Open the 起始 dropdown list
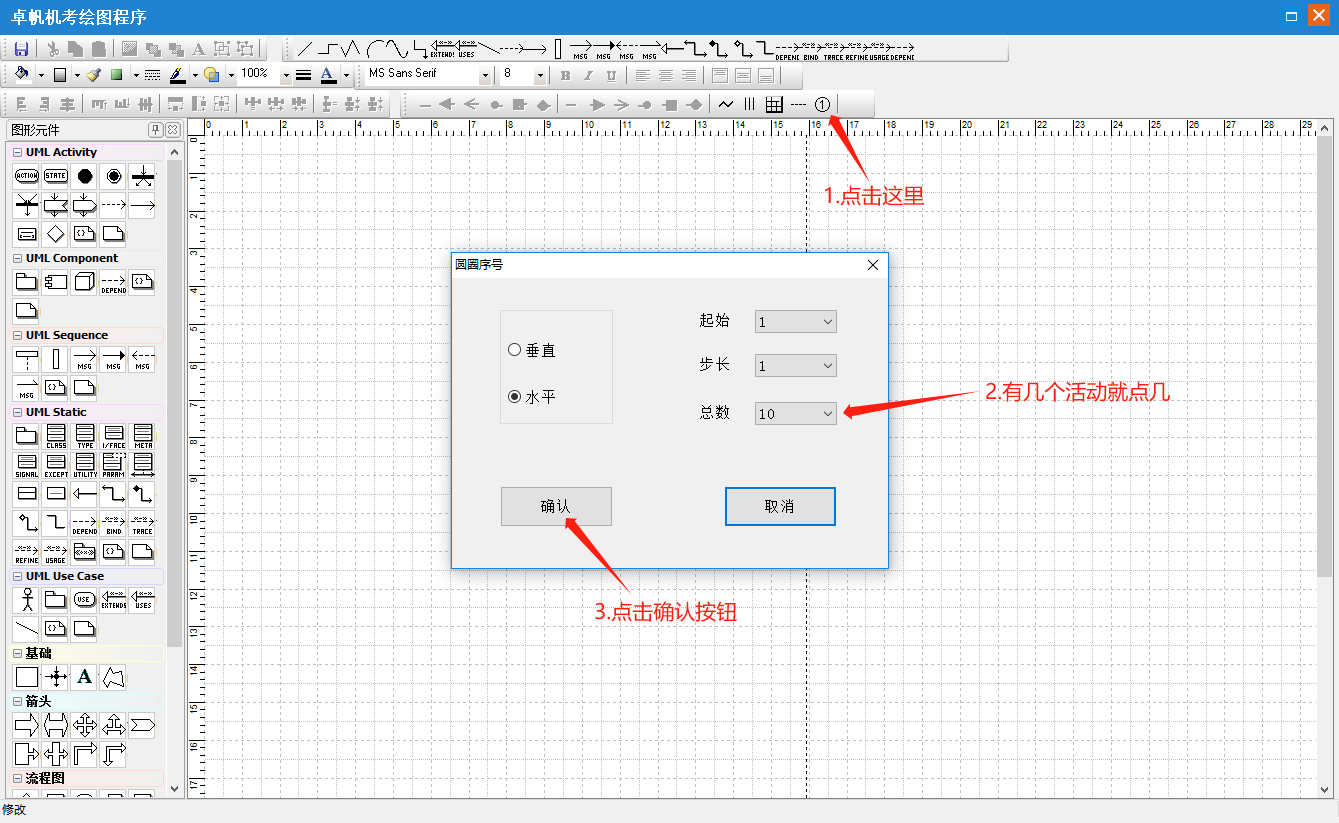Image resolution: width=1339 pixels, height=823 pixels. 827,322
